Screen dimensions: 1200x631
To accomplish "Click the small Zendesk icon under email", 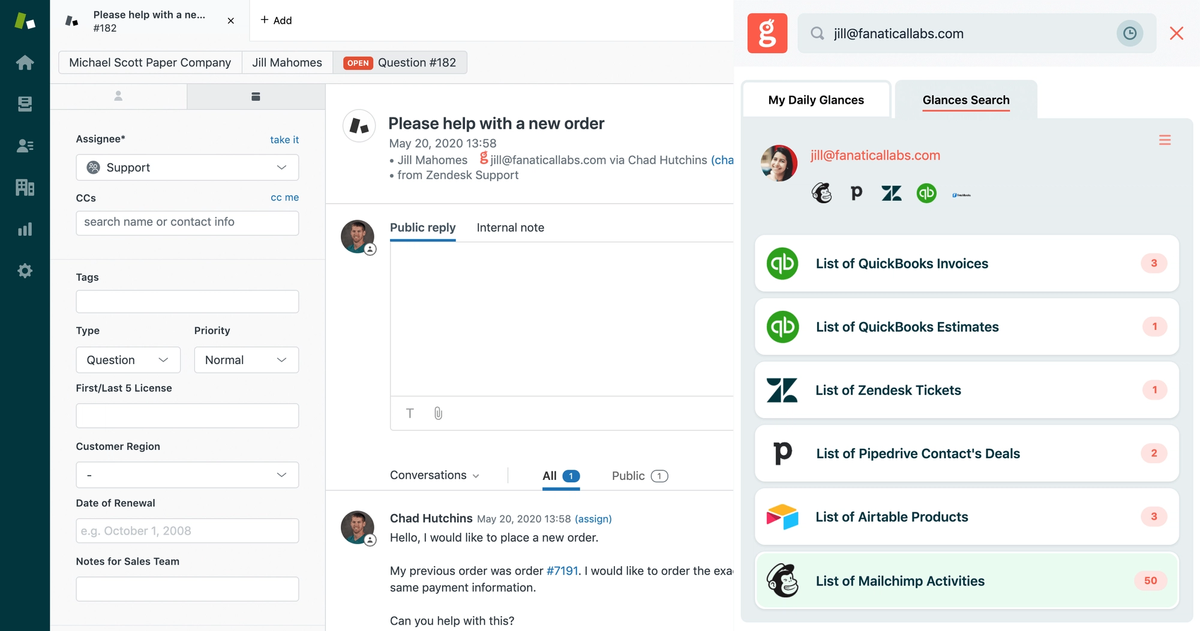I will [891, 193].
